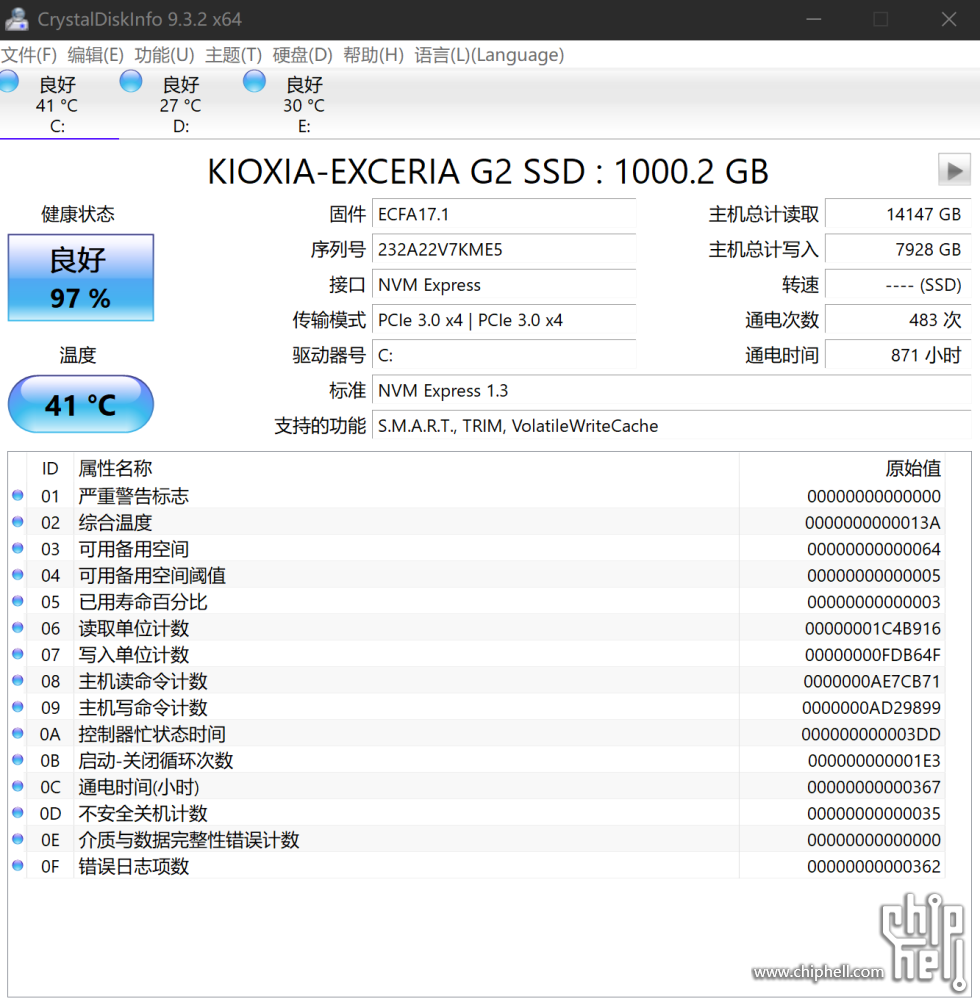The width and height of the screenshot is (980, 1007).
Task: Click the CrystalDiskInfo app icon in title bar
Action: [17, 19]
